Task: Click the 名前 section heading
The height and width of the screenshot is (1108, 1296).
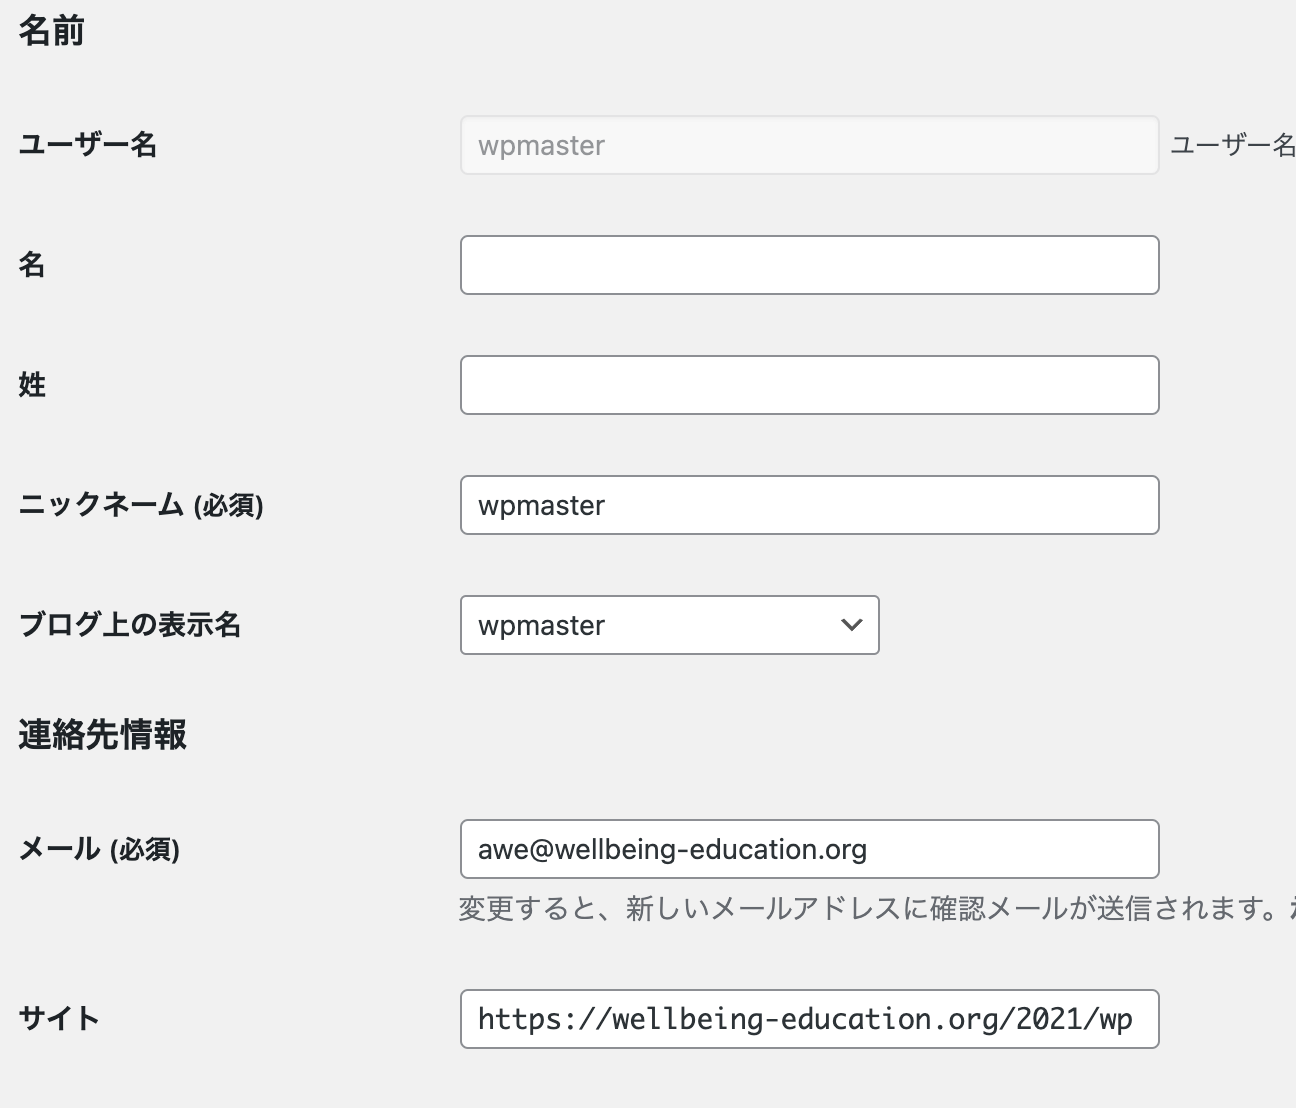Action: [51, 31]
